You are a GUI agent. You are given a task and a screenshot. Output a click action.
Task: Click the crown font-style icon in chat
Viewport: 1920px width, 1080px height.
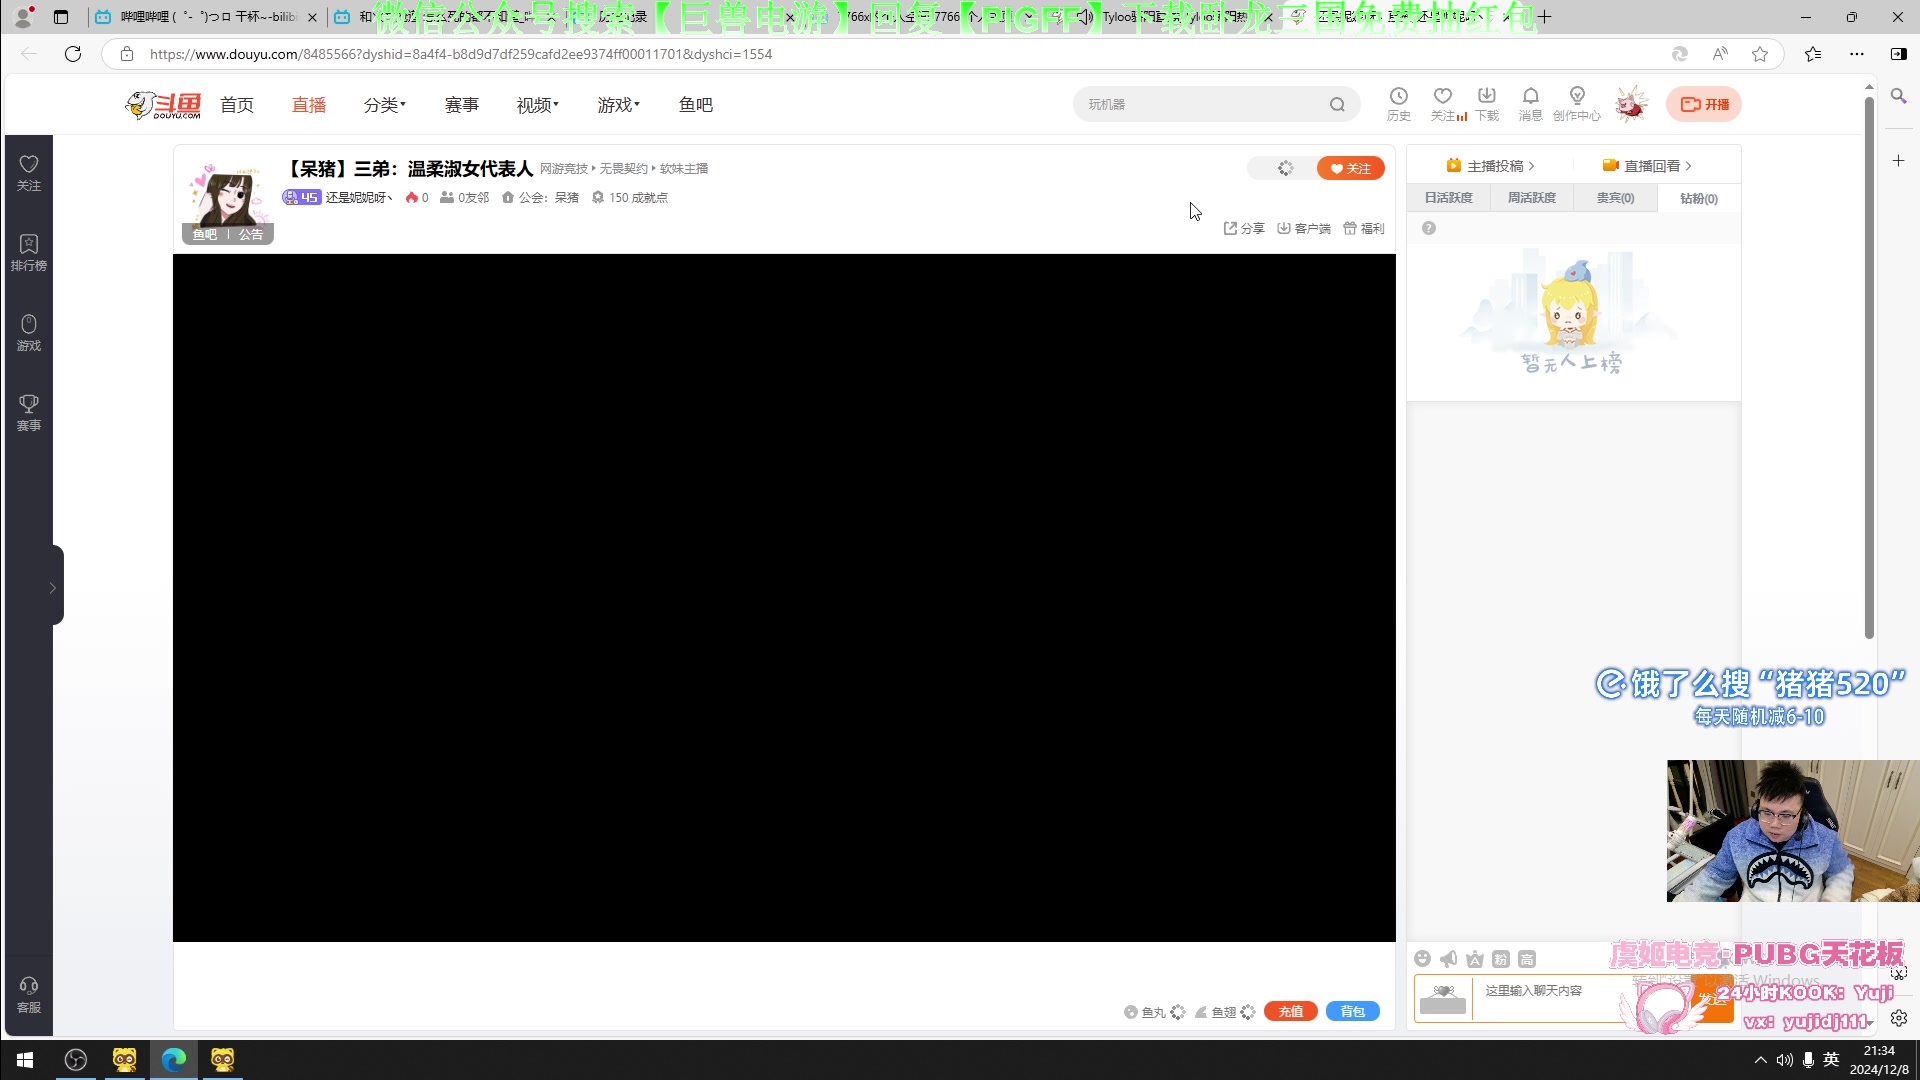[x=1475, y=958]
